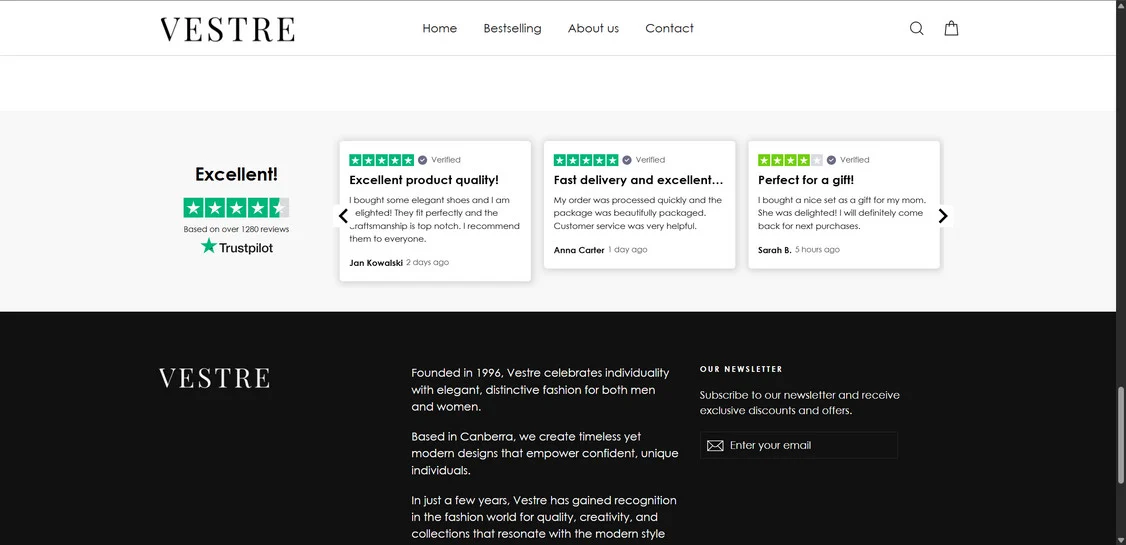Viewport: 1126px width, 545px height.
Task: Click the '5 hours ago' timestamp
Action: (817, 250)
